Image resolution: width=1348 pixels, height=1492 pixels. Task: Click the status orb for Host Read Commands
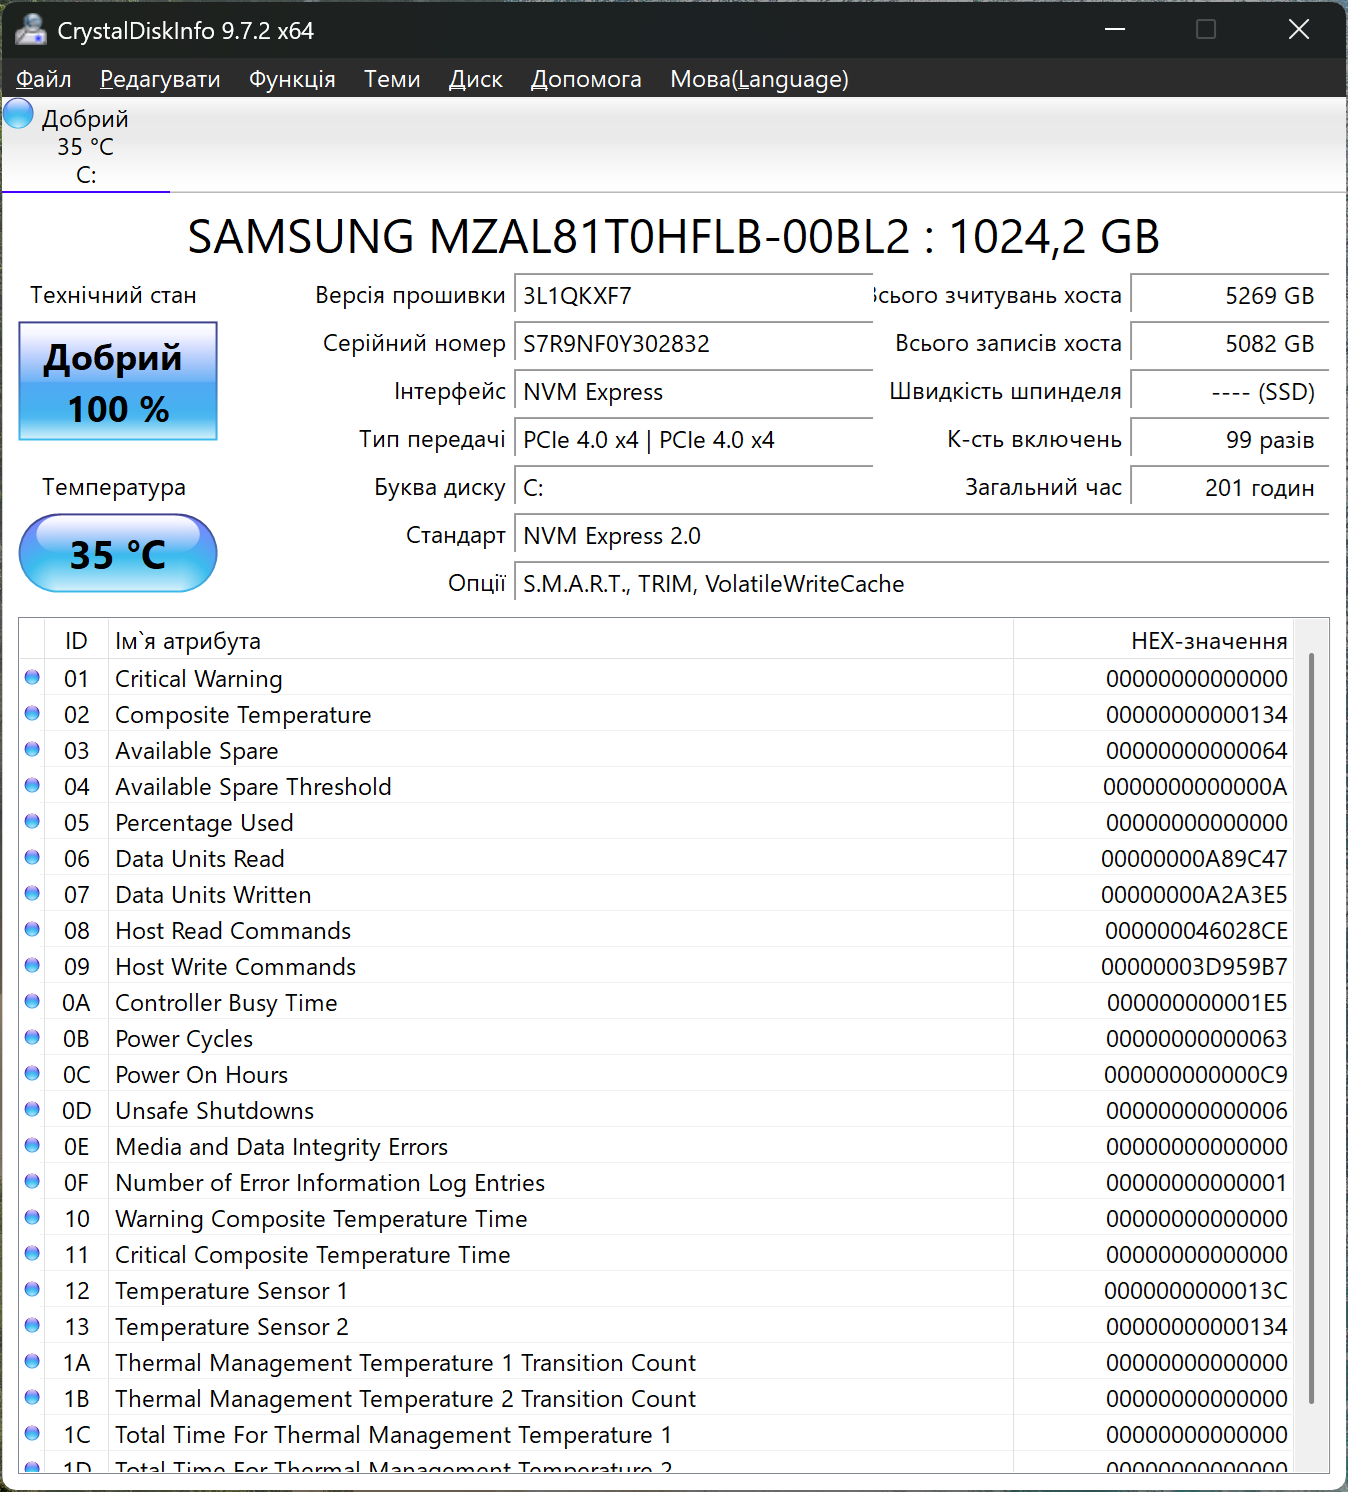32,930
